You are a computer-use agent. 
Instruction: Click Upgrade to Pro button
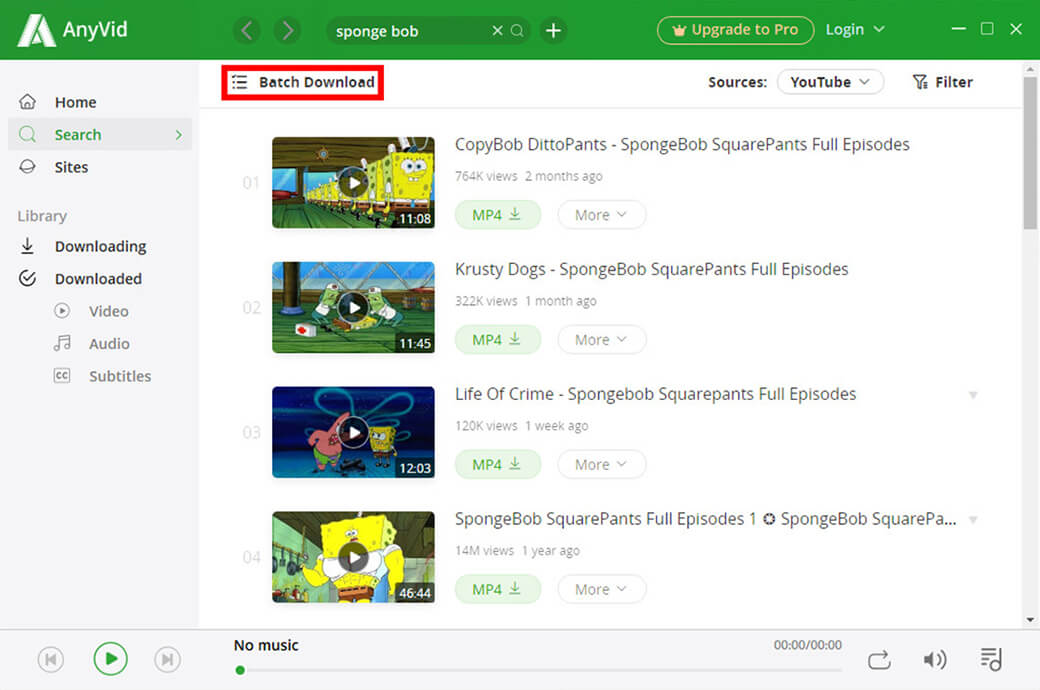click(x=735, y=30)
